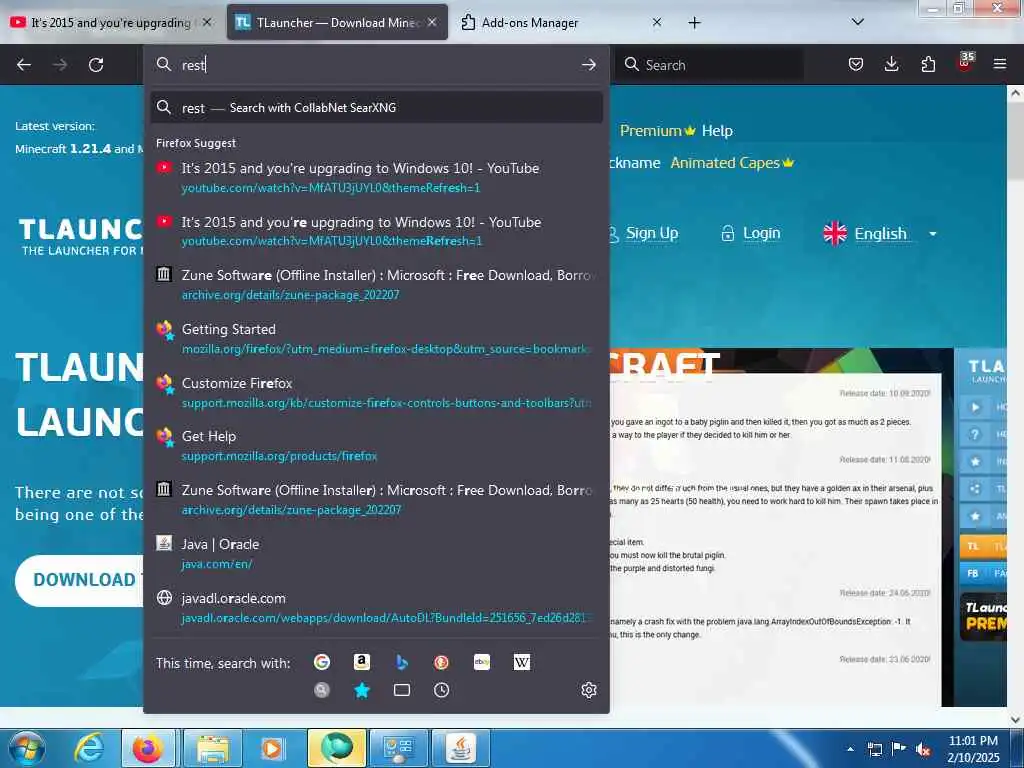Viewport: 1024px width, 768px height.
Task: Switch to the TLauncher tab
Action: 337,22
